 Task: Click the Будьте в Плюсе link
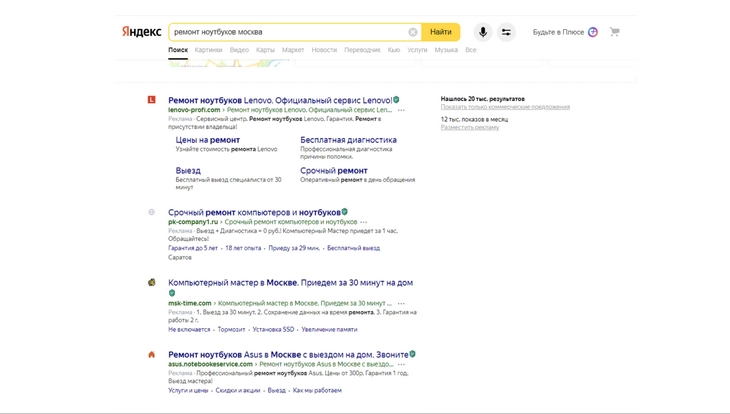[x=558, y=32]
